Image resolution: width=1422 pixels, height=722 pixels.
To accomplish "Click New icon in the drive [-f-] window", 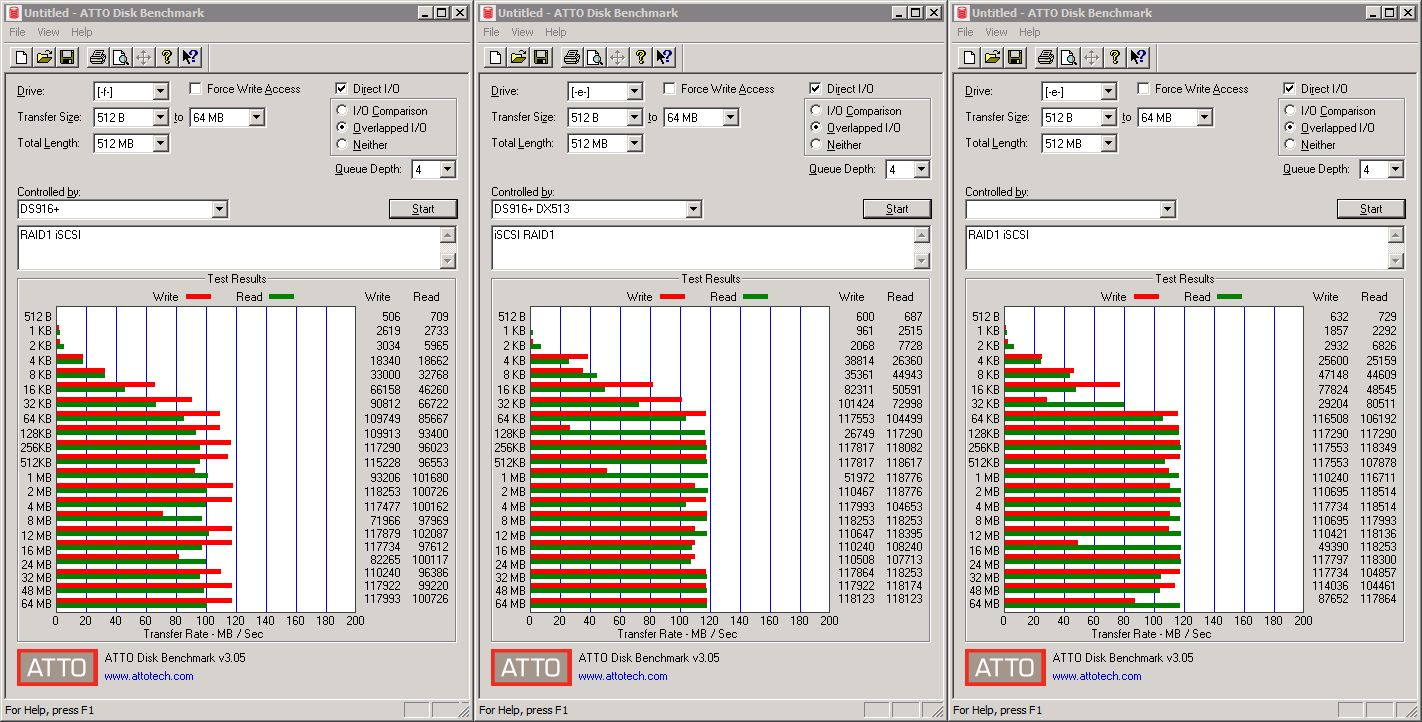I will point(22,57).
